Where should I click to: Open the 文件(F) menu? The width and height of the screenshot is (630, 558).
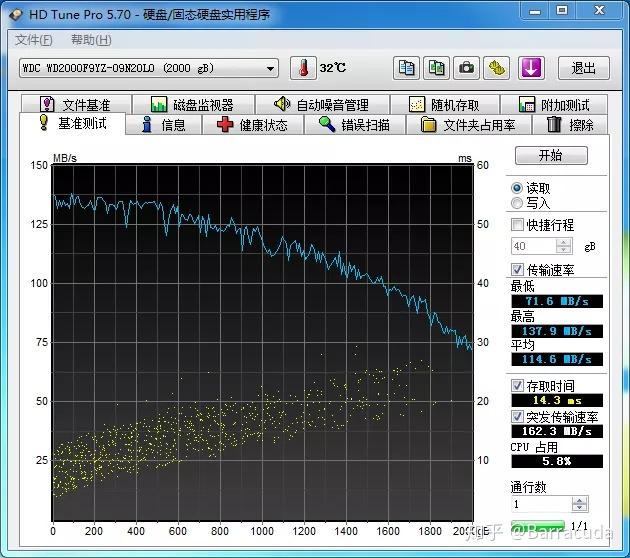(x=34, y=40)
